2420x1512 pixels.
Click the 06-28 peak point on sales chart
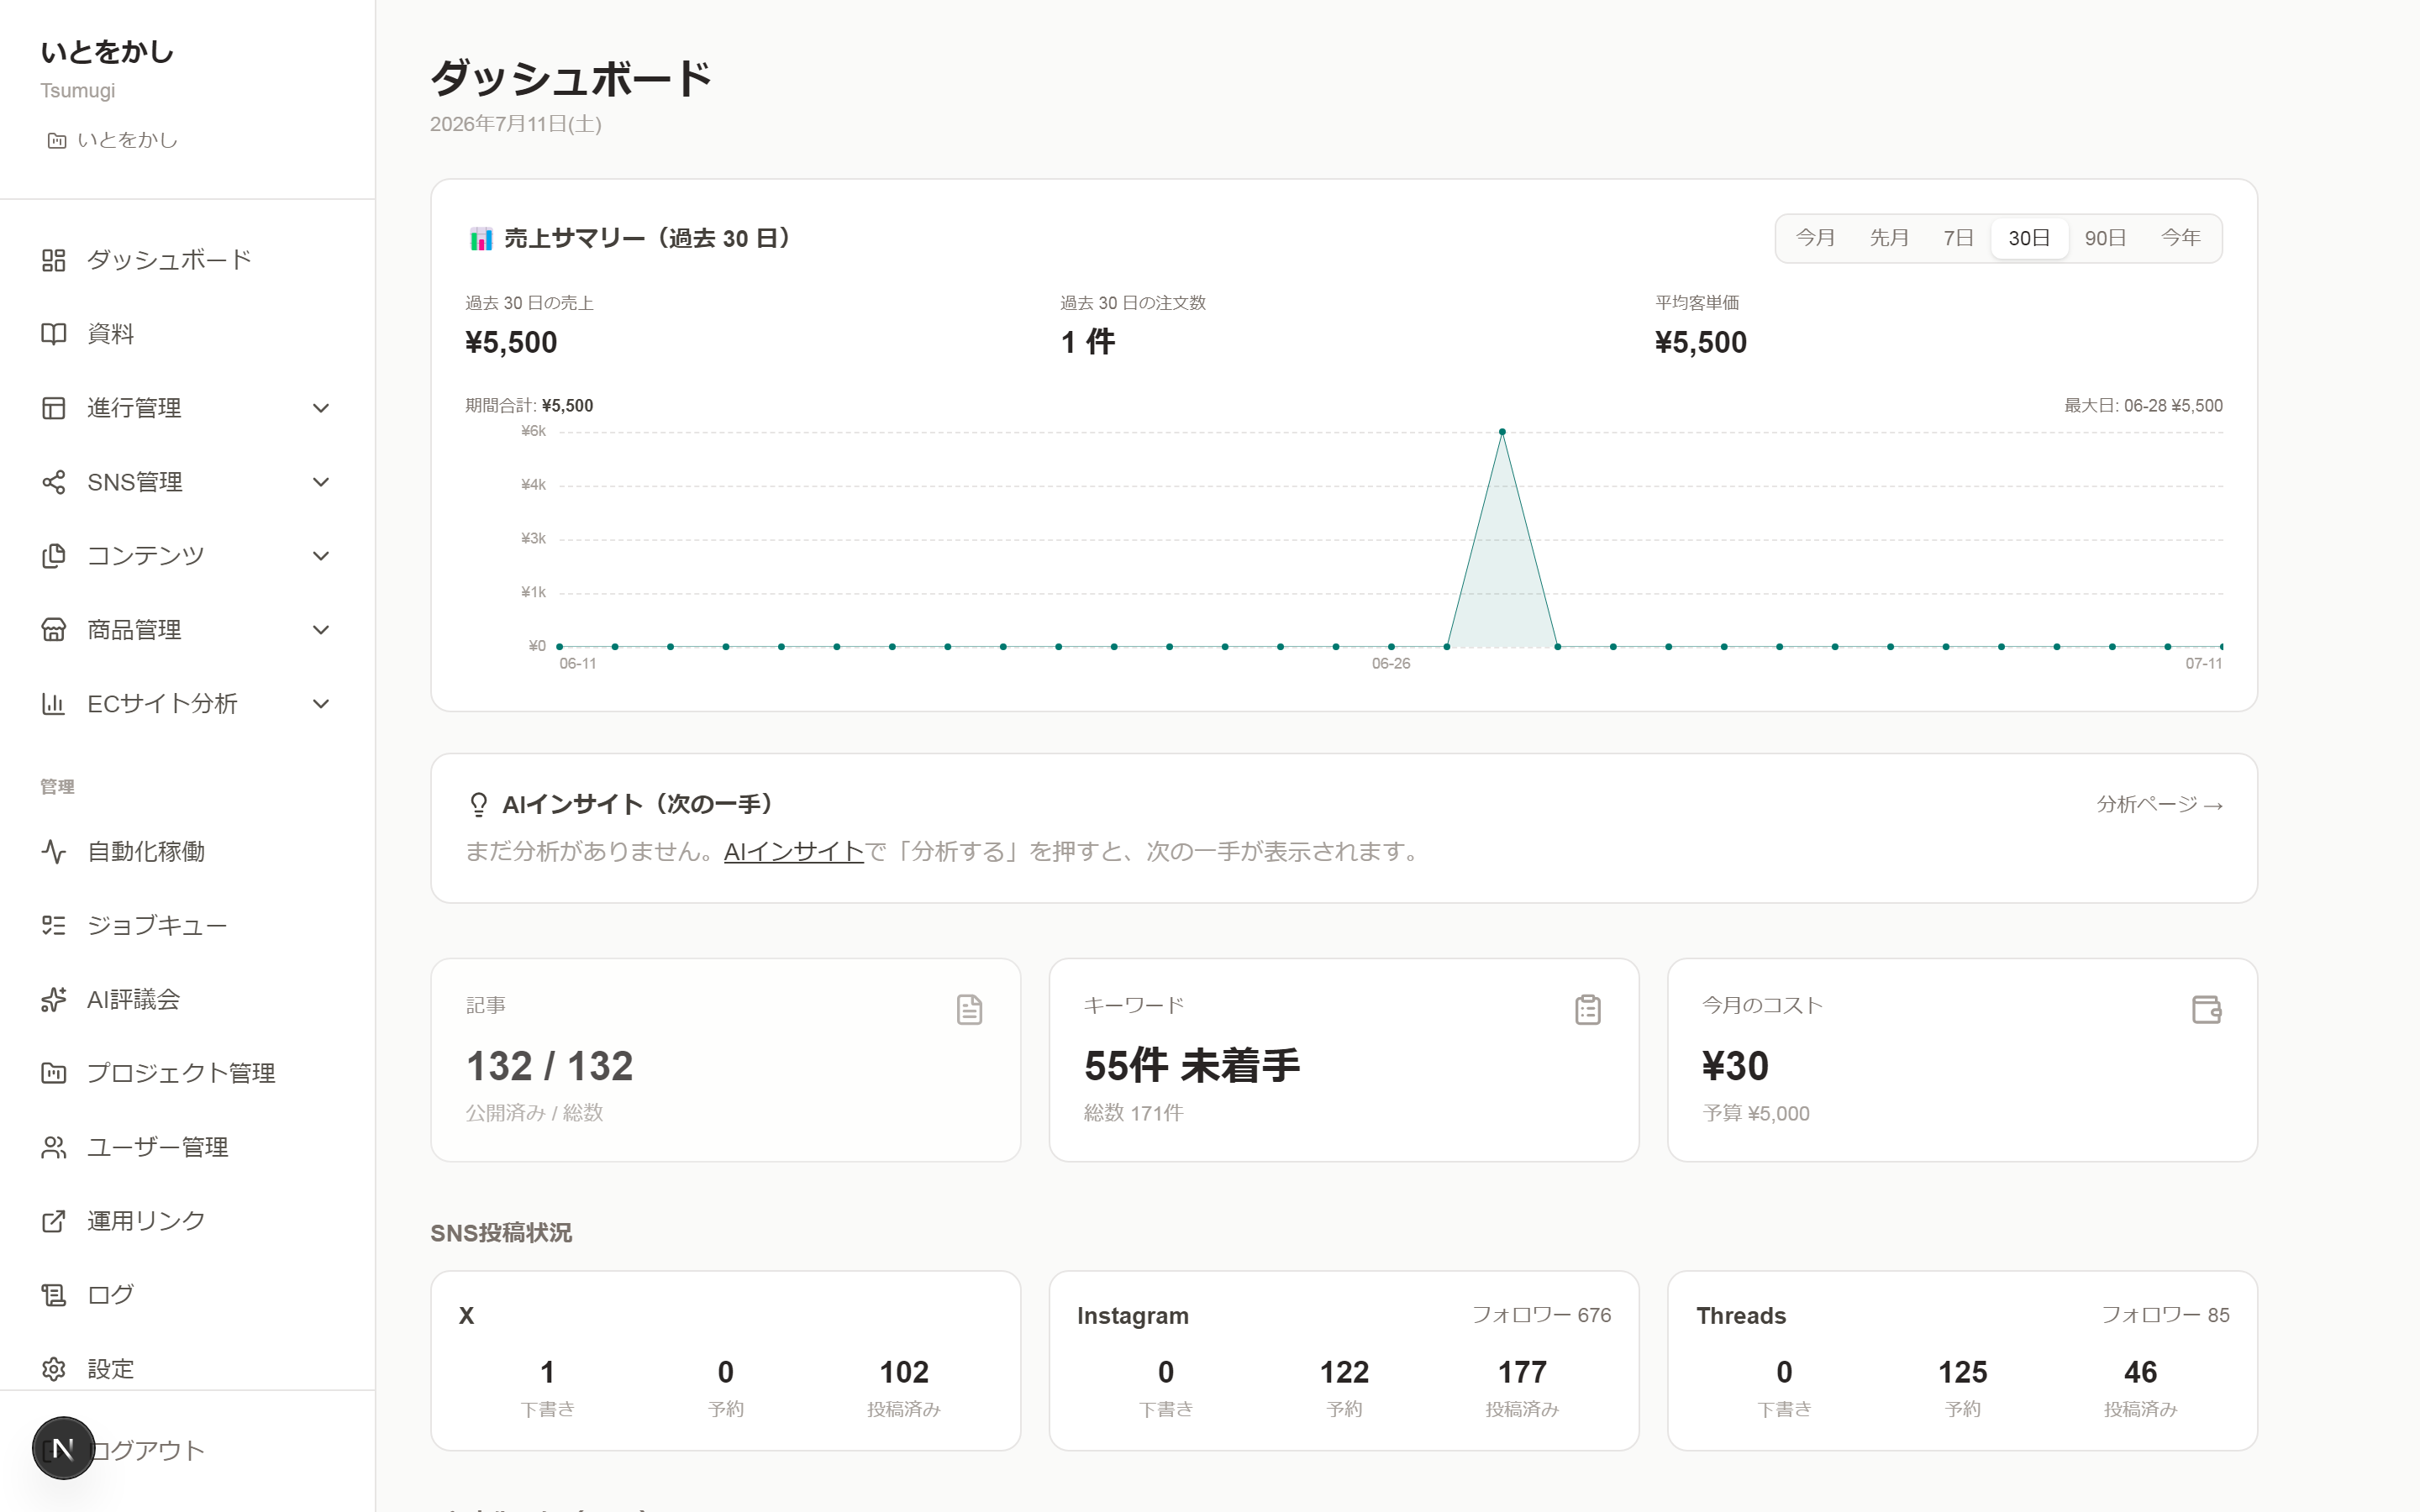(1502, 432)
